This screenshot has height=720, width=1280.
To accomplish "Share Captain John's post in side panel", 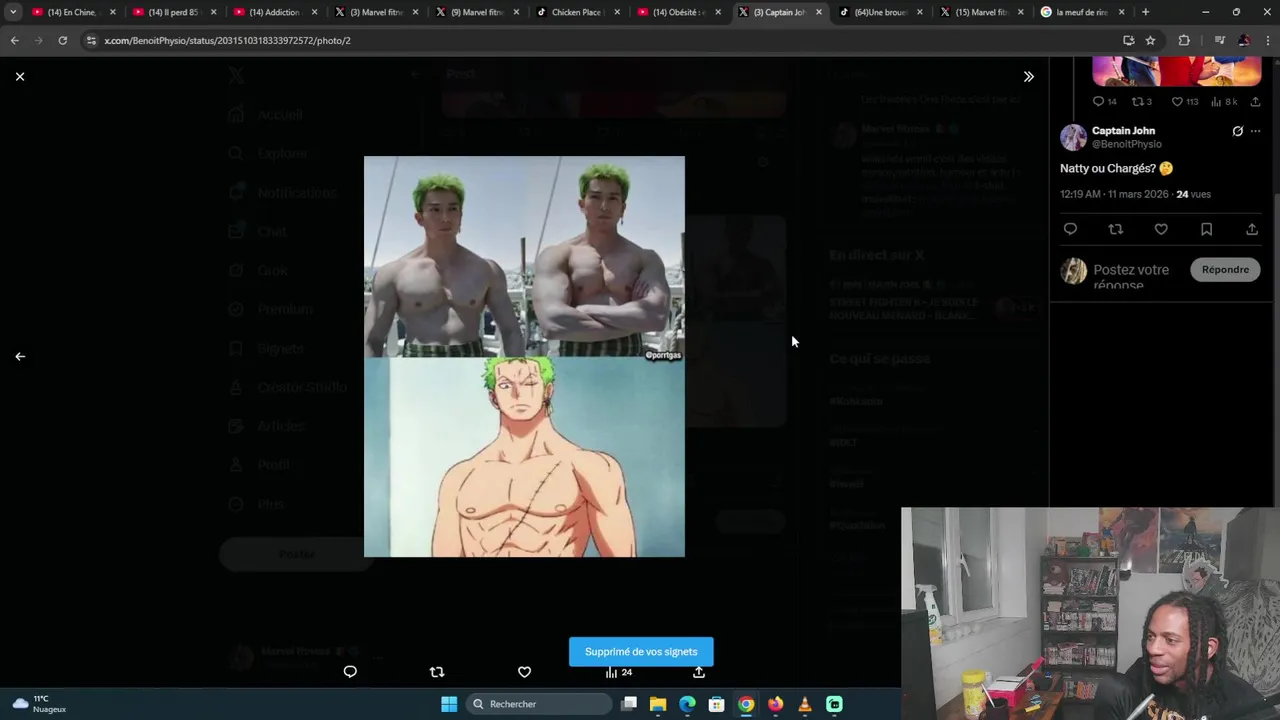I will click(x=1251, y=229).
